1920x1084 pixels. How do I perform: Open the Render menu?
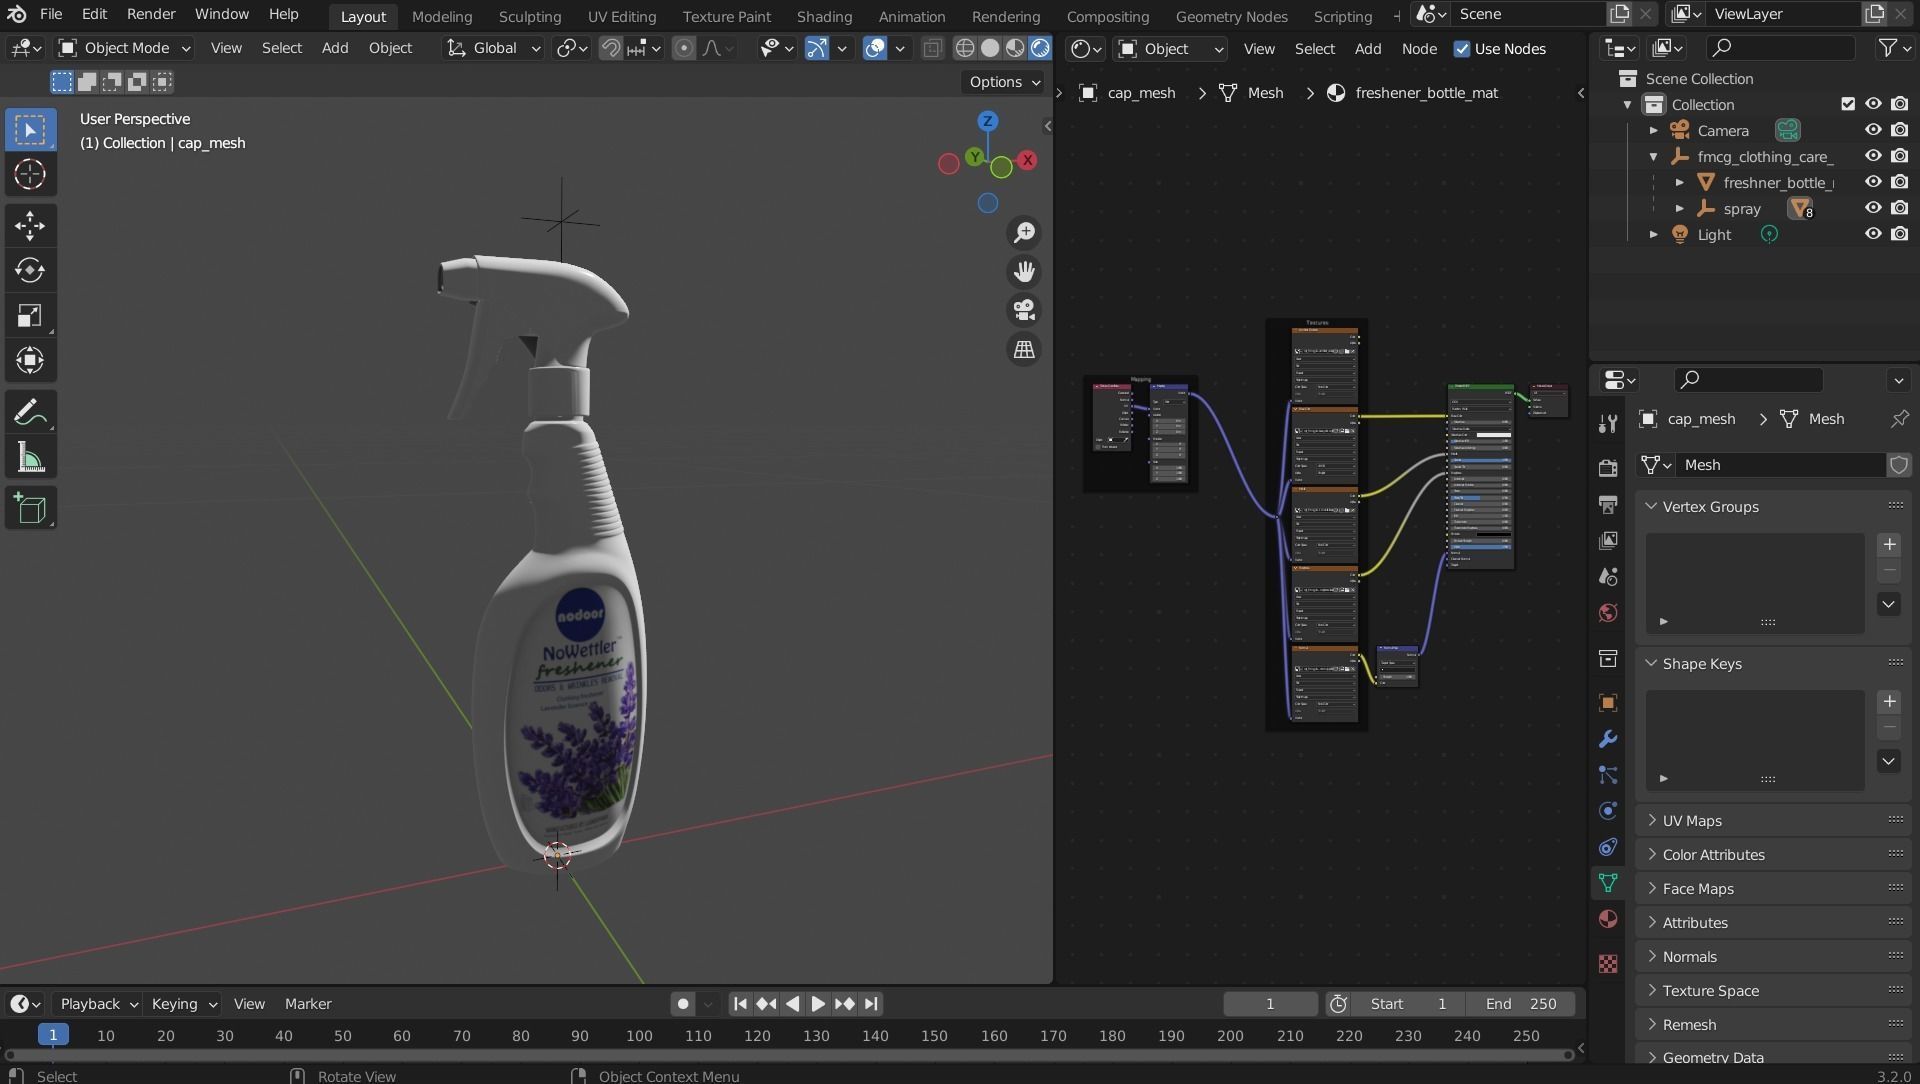click(151, 14)
